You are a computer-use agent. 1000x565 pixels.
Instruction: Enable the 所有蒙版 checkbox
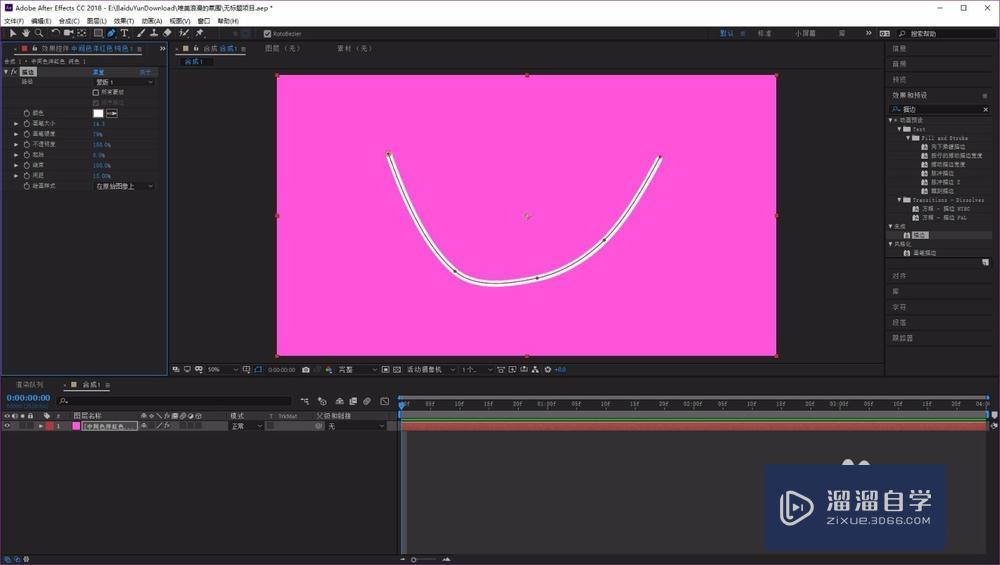pyautogui.click(x=96, y=92)
